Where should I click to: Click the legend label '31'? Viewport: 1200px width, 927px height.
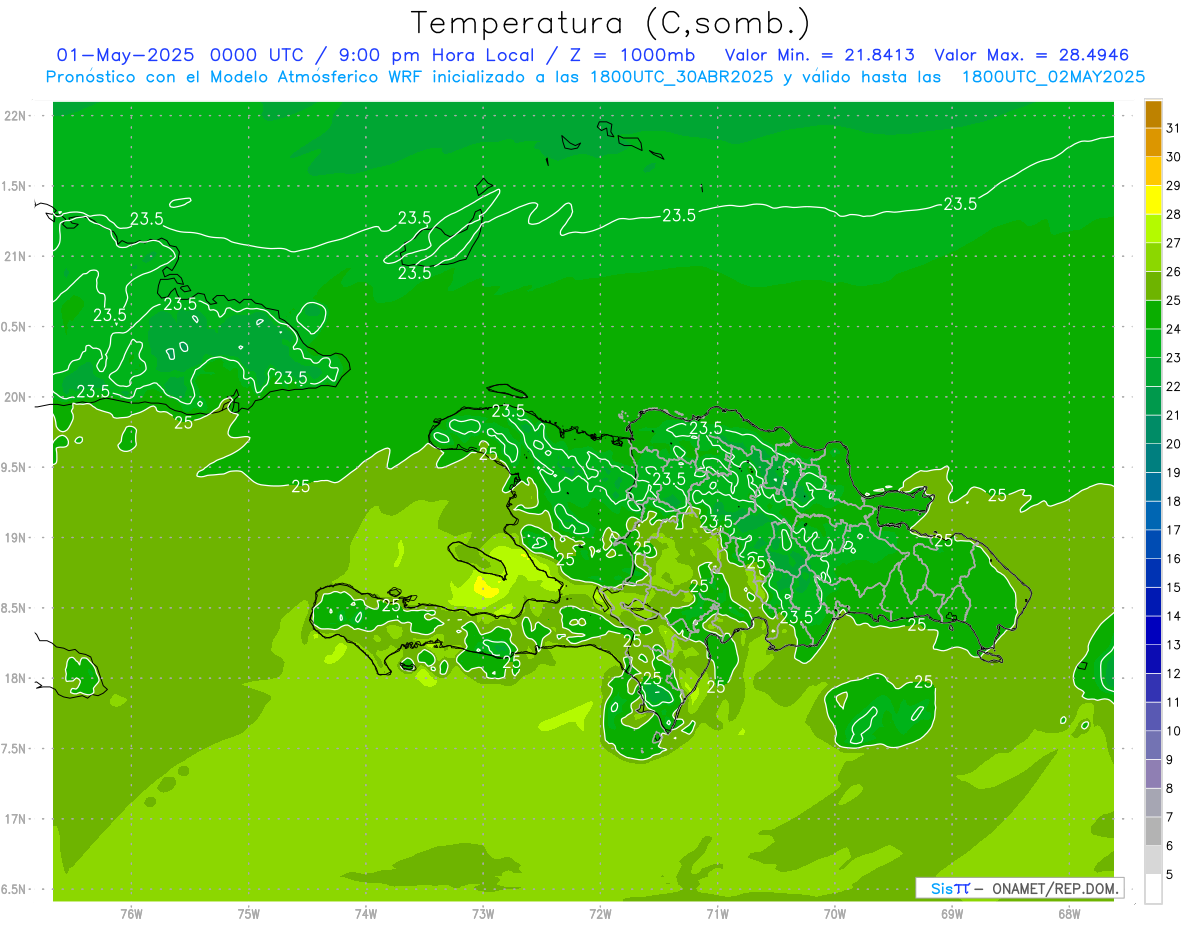click(x=1173, y=128)
